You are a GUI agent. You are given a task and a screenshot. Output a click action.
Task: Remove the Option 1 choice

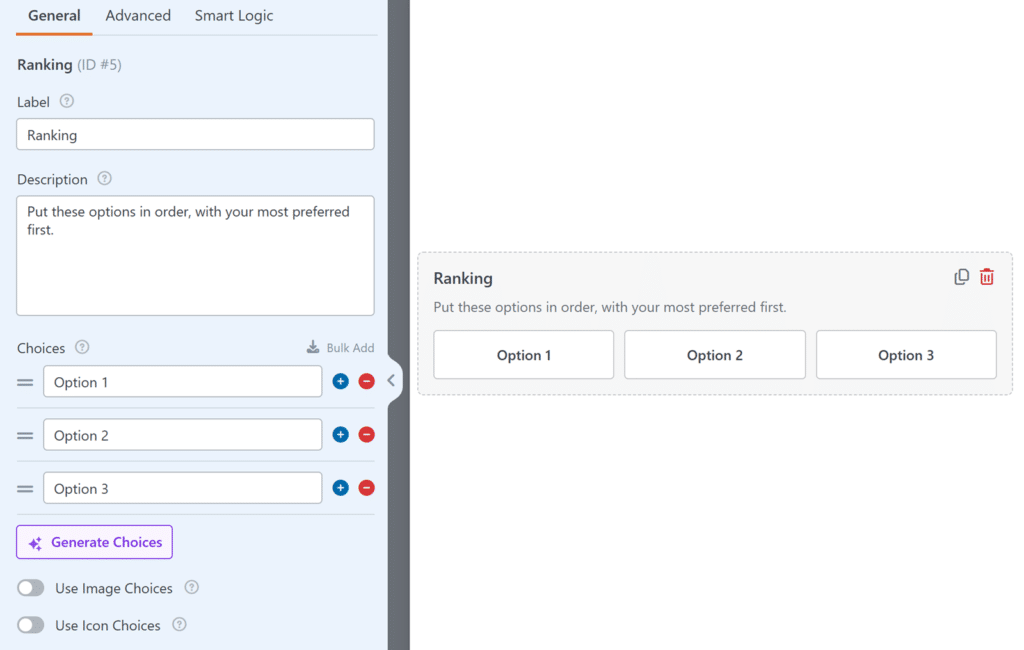pos(366,382)
